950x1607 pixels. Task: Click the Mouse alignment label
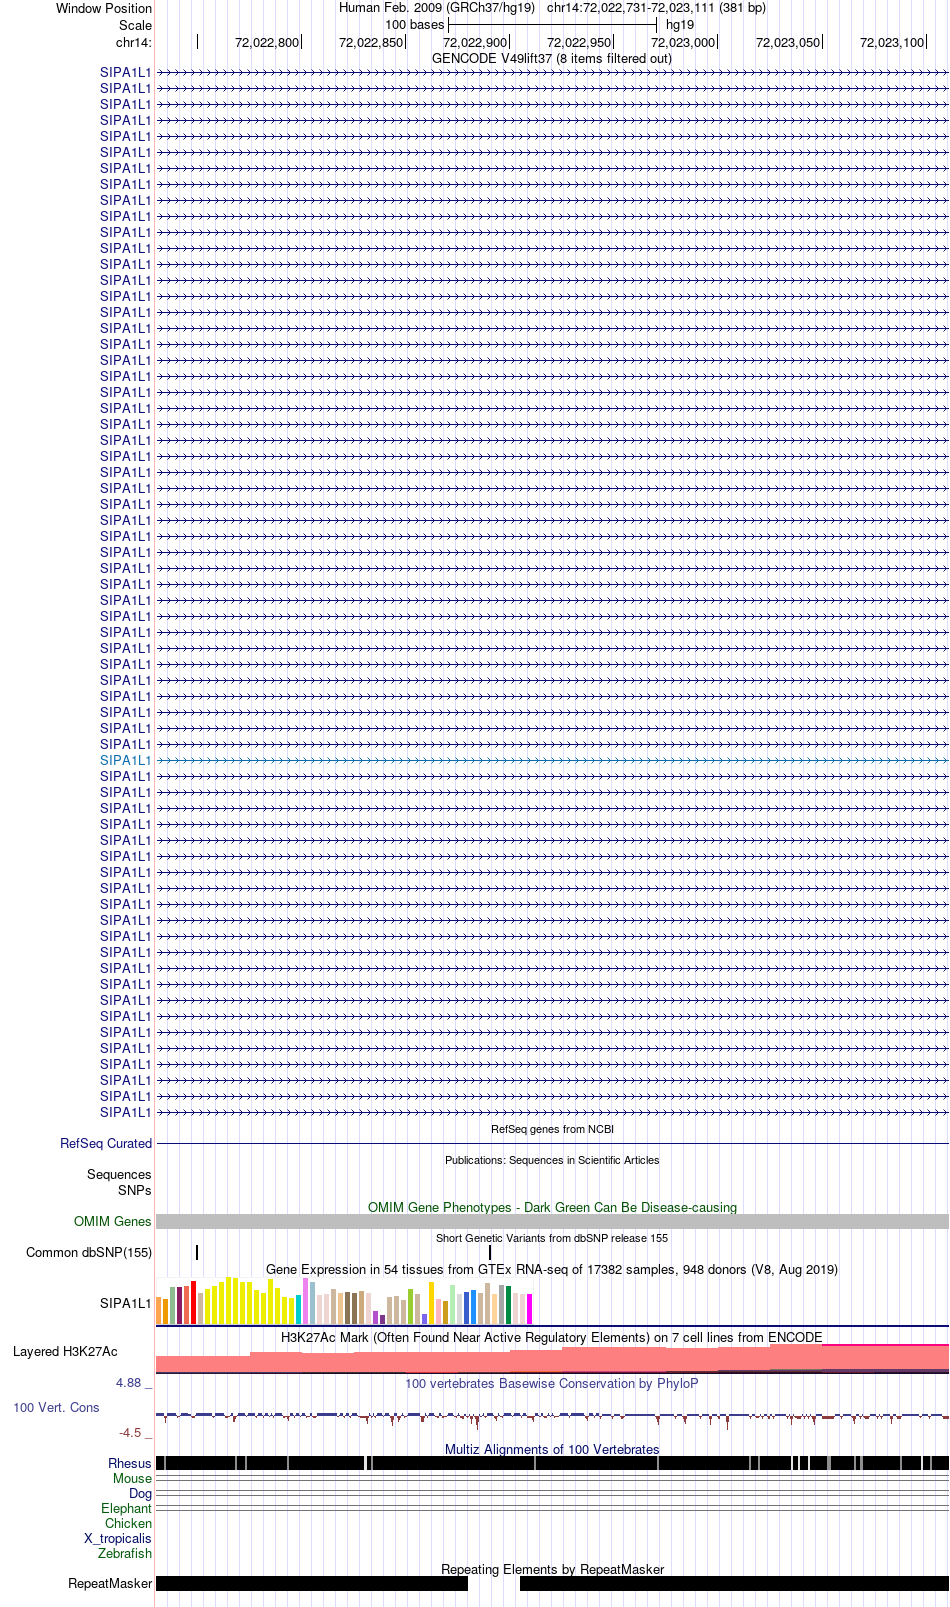(x=132, y=1478)
